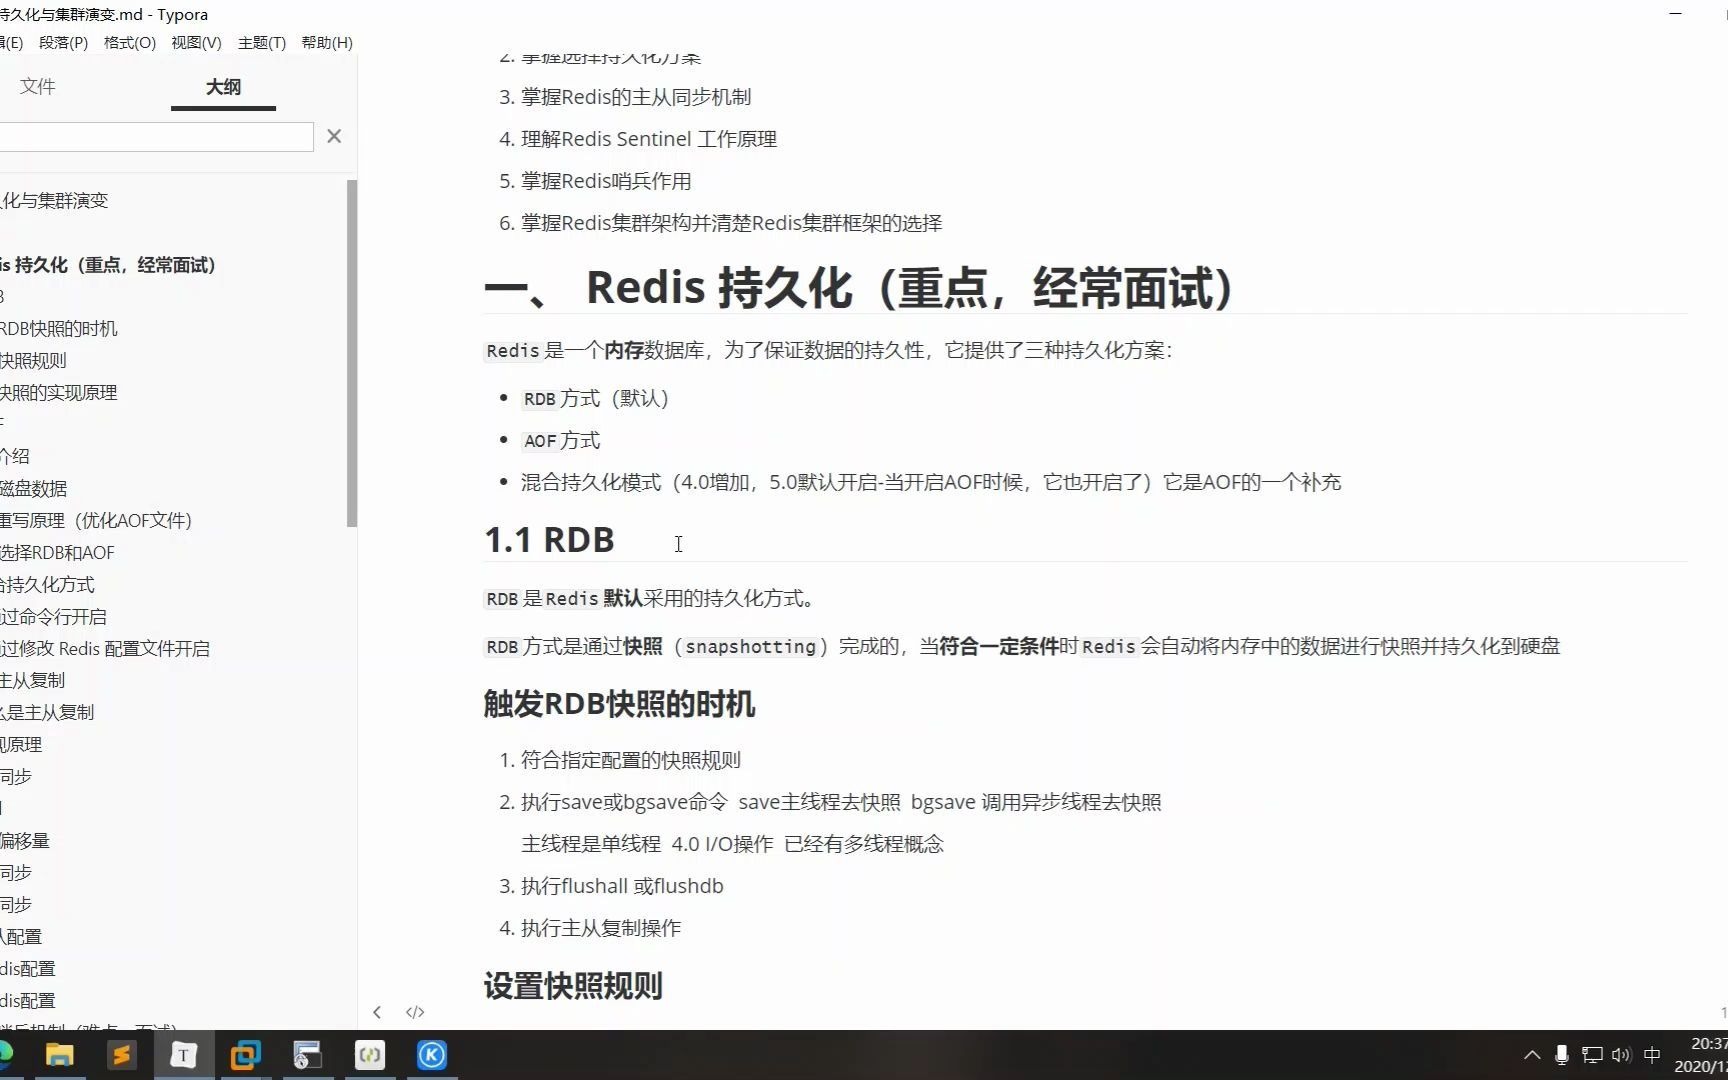This screenshot has width=1728, height=1080.
Task: Click line 主线程是单线程 4.0 I/O操作
Action: (x=732, y=844)
